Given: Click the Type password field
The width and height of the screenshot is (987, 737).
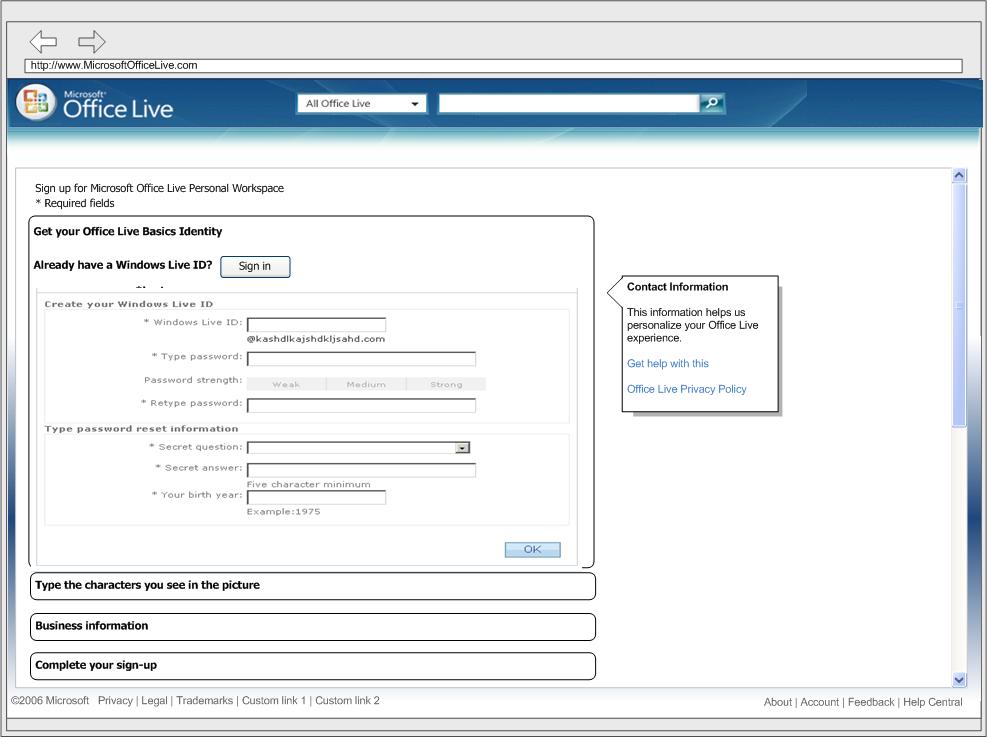Looking at the screenshot, I should coord(361,359).
